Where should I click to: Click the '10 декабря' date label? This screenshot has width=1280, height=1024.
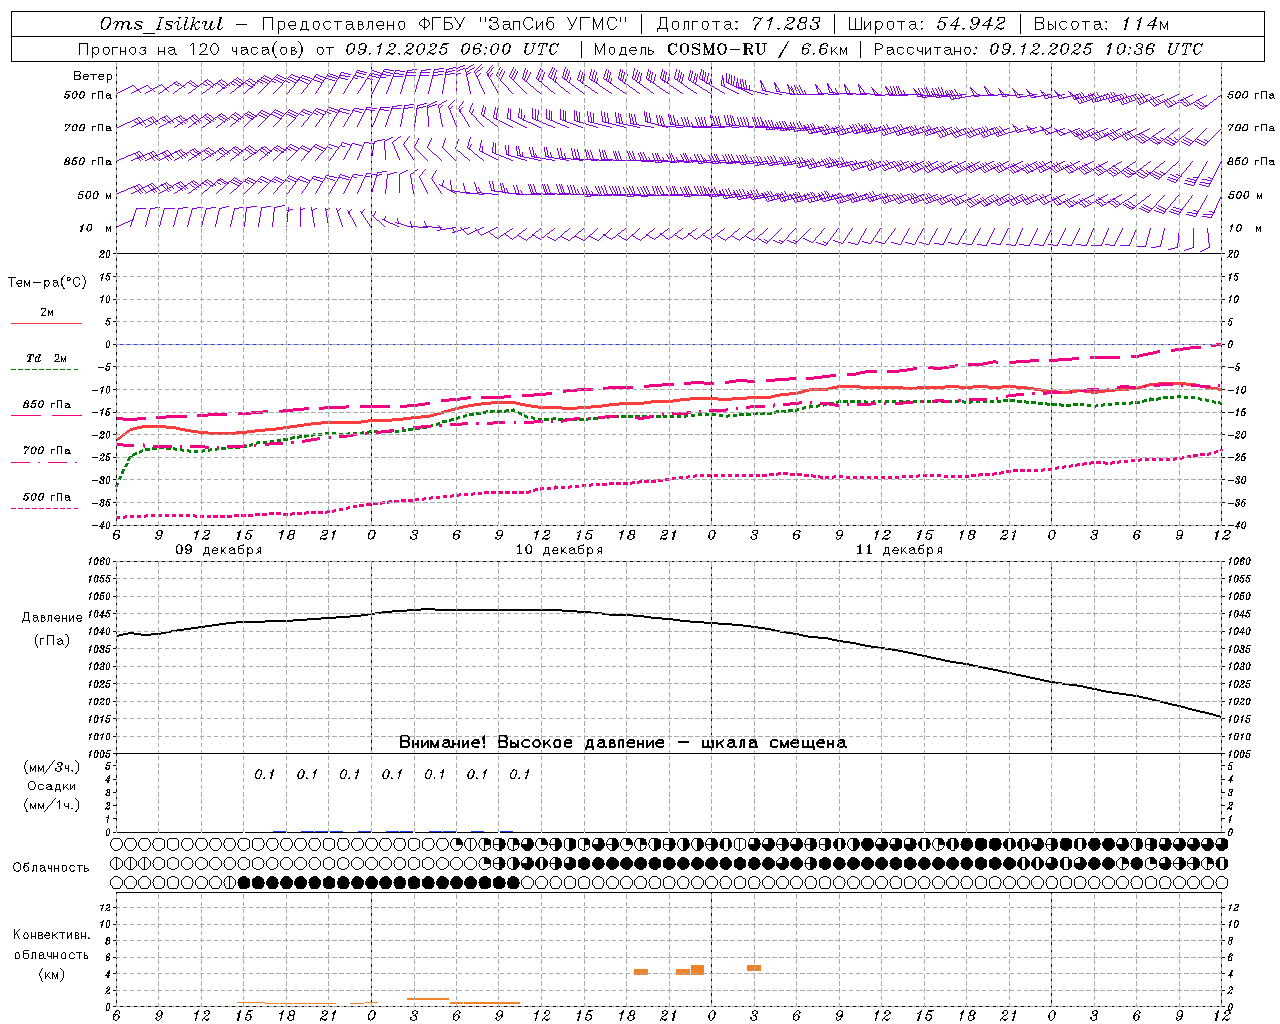(x=559, y=550)
